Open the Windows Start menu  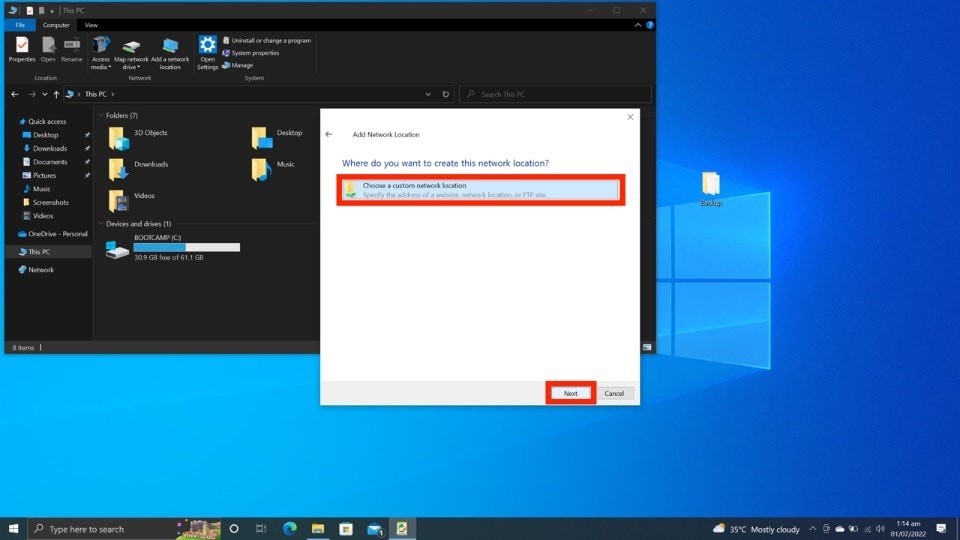tap(13, 529)
